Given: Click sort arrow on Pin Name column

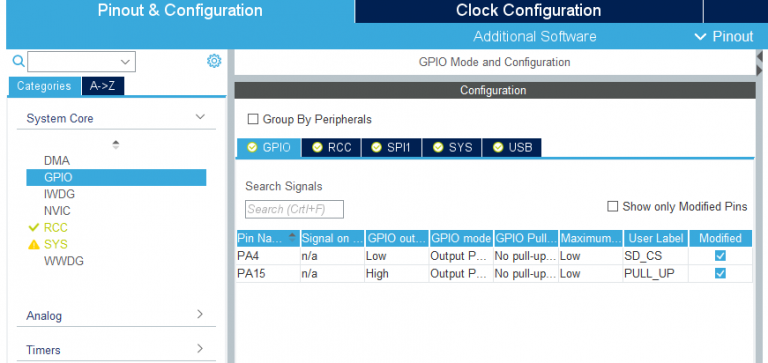Looking at the screenshot, I should (292, 238).
